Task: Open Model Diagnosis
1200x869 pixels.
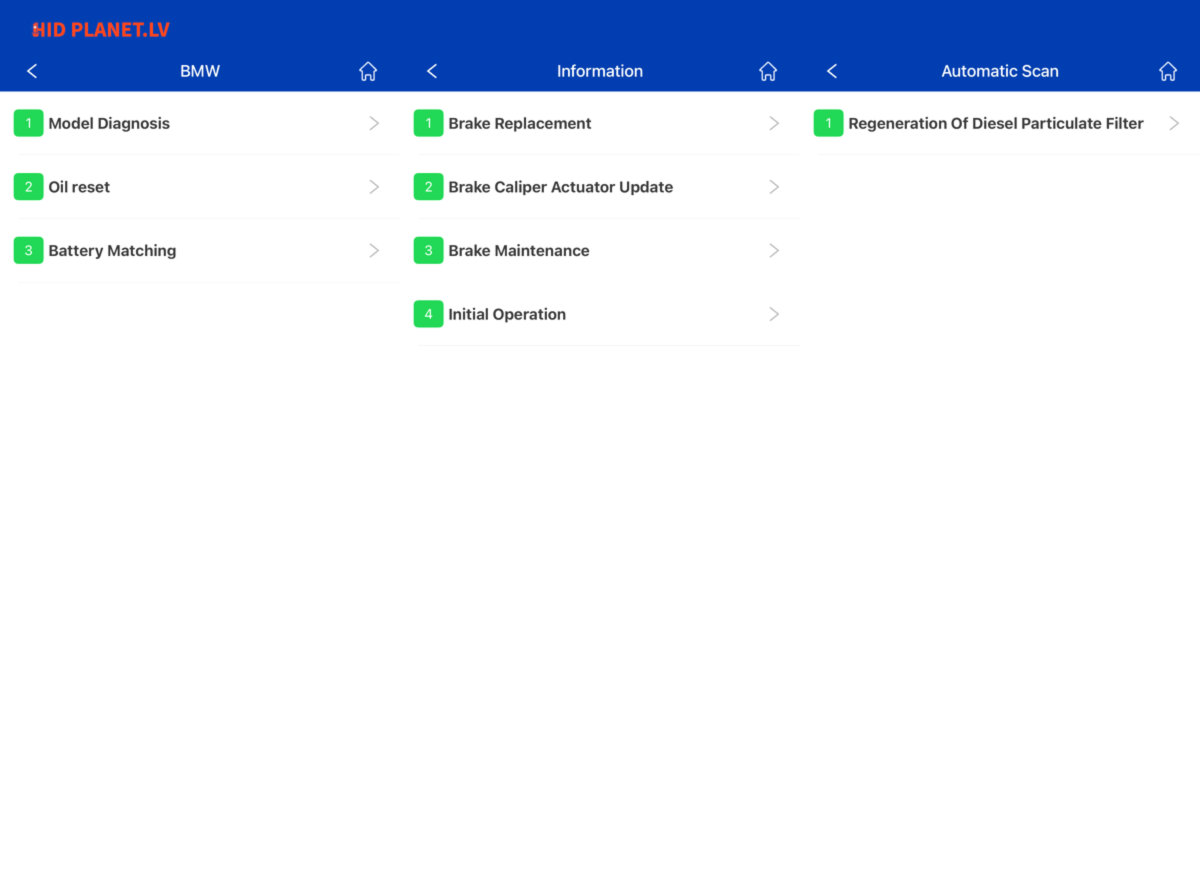Action: pyautogui.click(x=109, y=124)
